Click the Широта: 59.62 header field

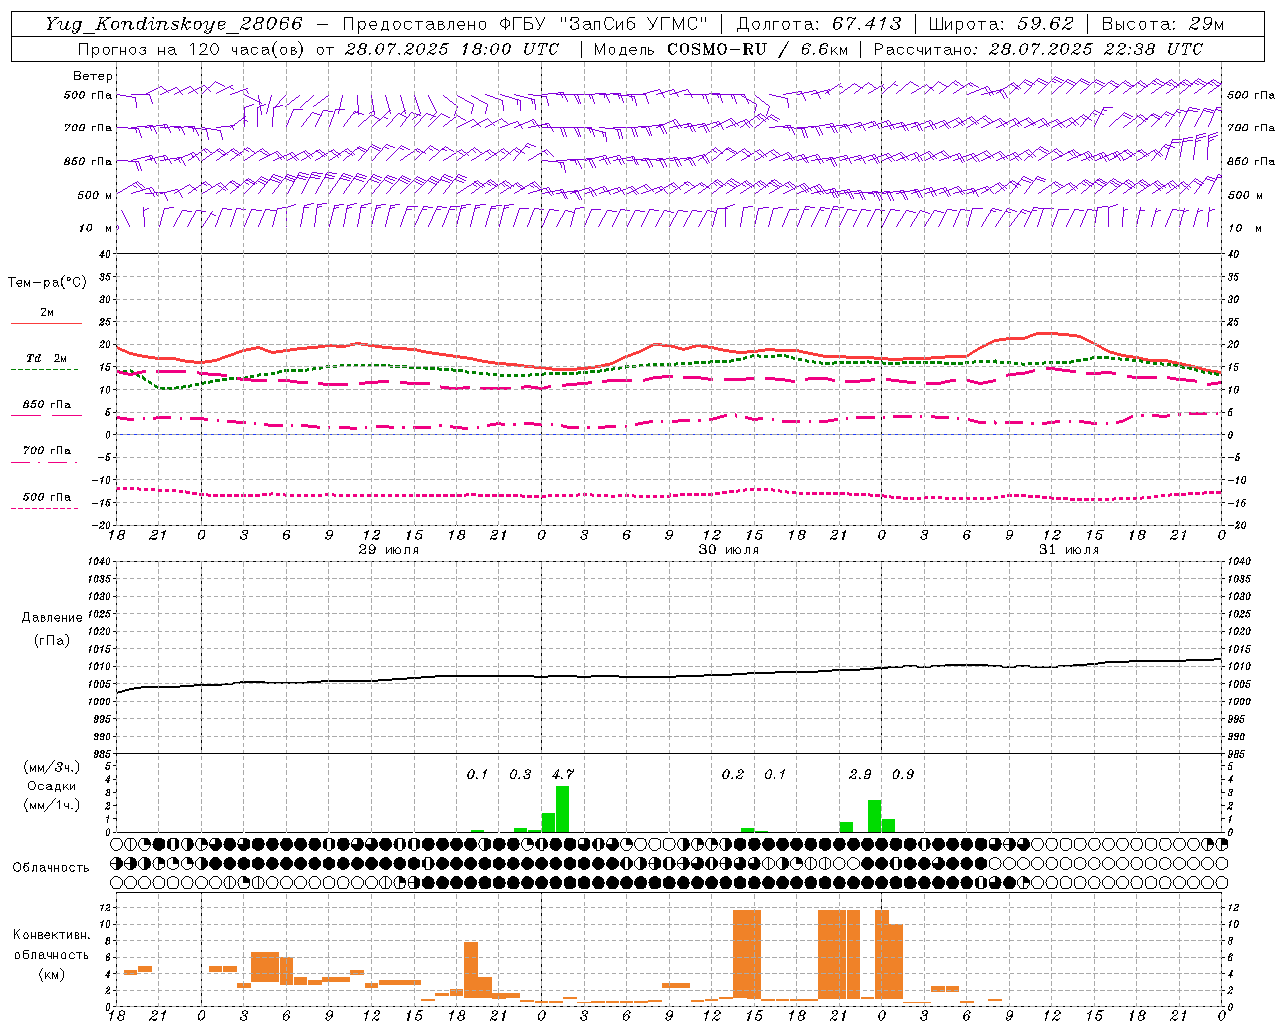(1001, 24)
